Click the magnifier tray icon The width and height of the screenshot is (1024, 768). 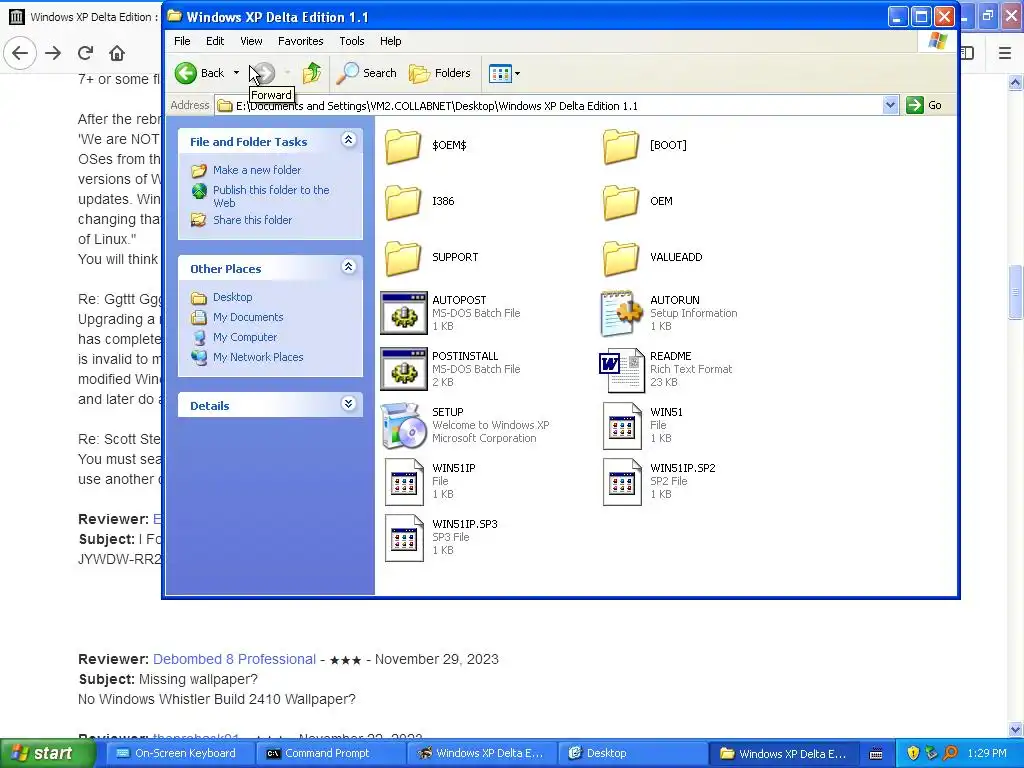pos(950,754)
